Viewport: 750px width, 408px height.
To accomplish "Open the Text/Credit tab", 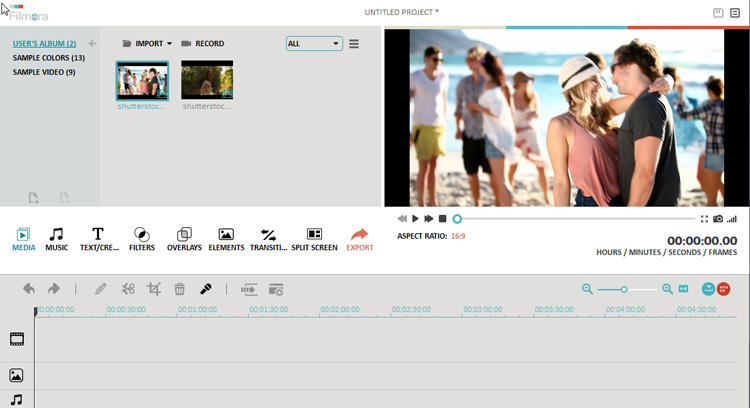I will [x=99, y=239].
